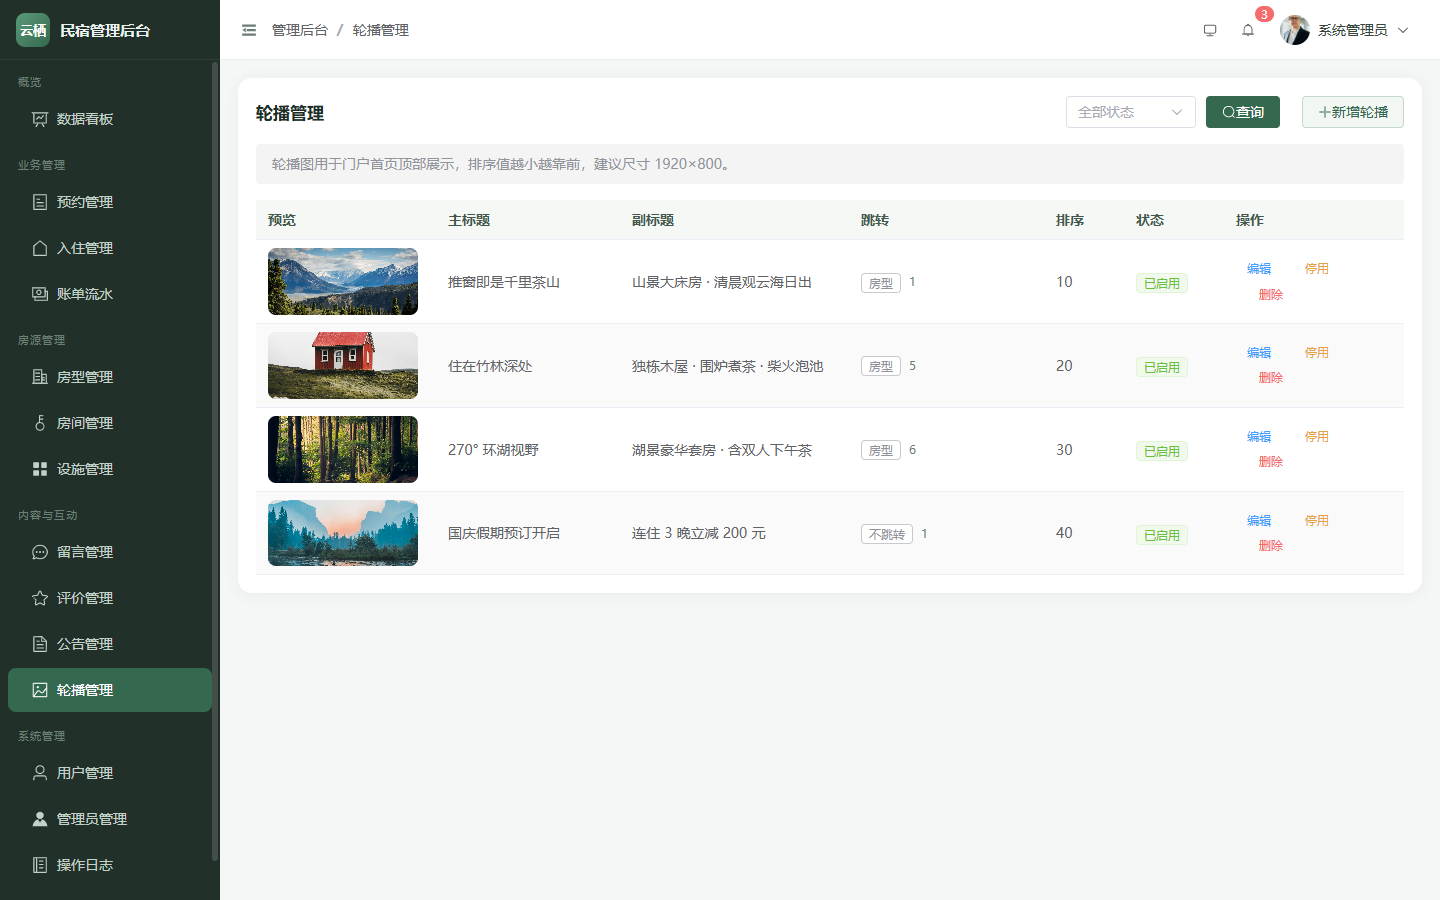
Task: Open the red cabin preview thumbnail
Action: click(x=343, y=366)
